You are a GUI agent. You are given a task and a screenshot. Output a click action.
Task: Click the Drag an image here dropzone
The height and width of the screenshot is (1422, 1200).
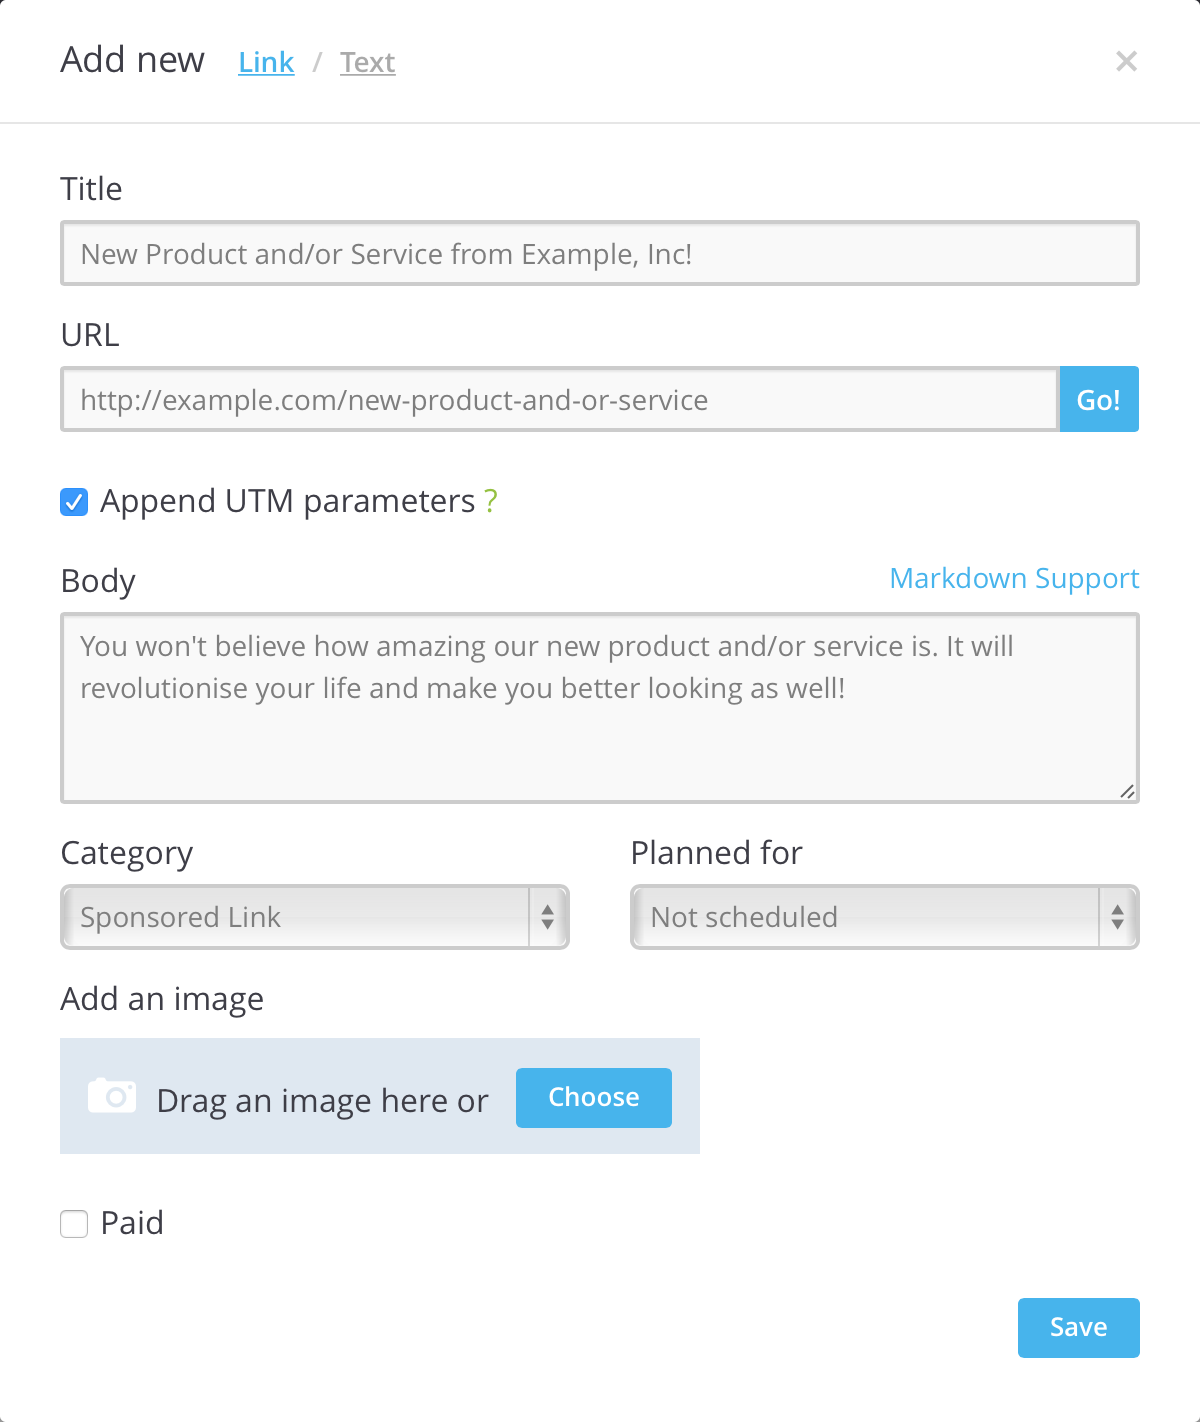(x=322, y=1100)
